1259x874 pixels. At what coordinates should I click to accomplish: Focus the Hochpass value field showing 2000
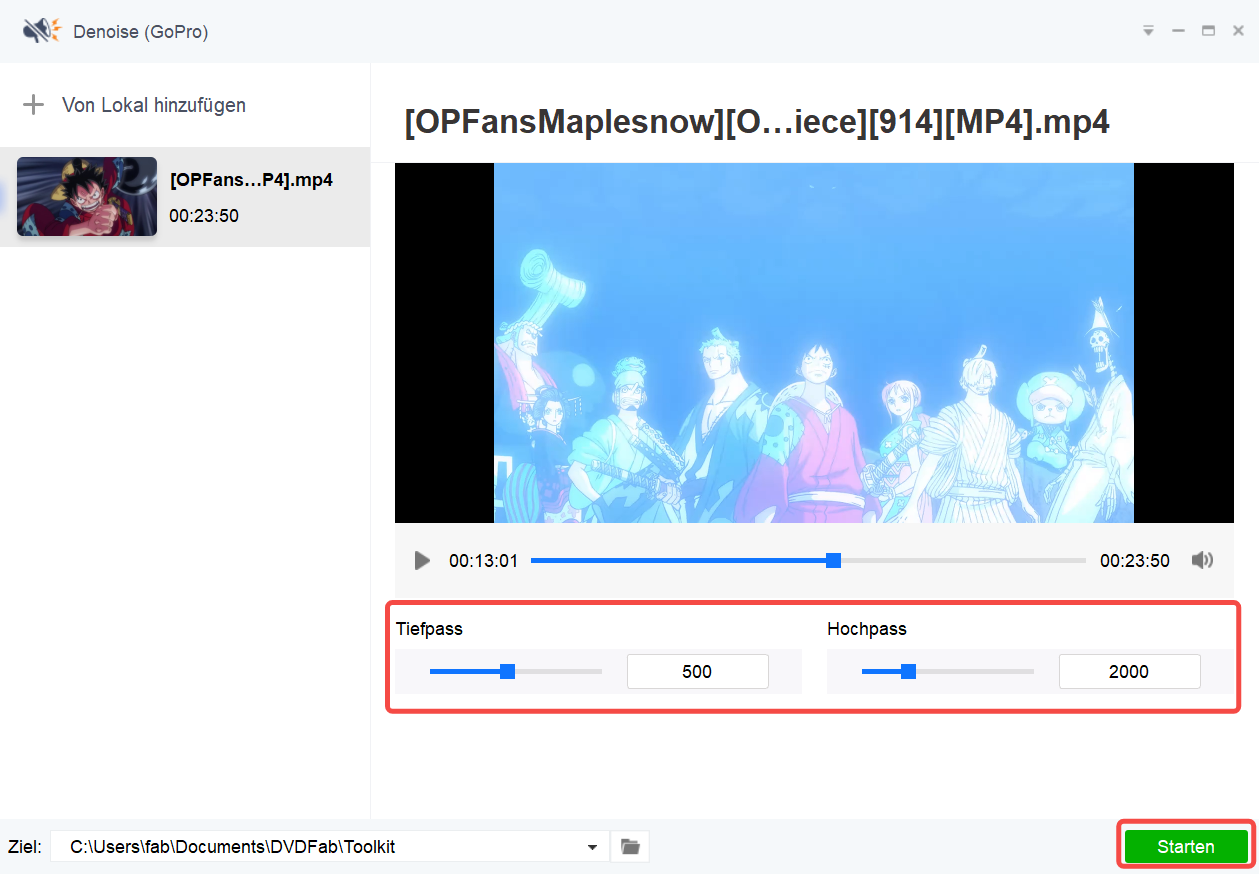click(x=1129, y=672)
